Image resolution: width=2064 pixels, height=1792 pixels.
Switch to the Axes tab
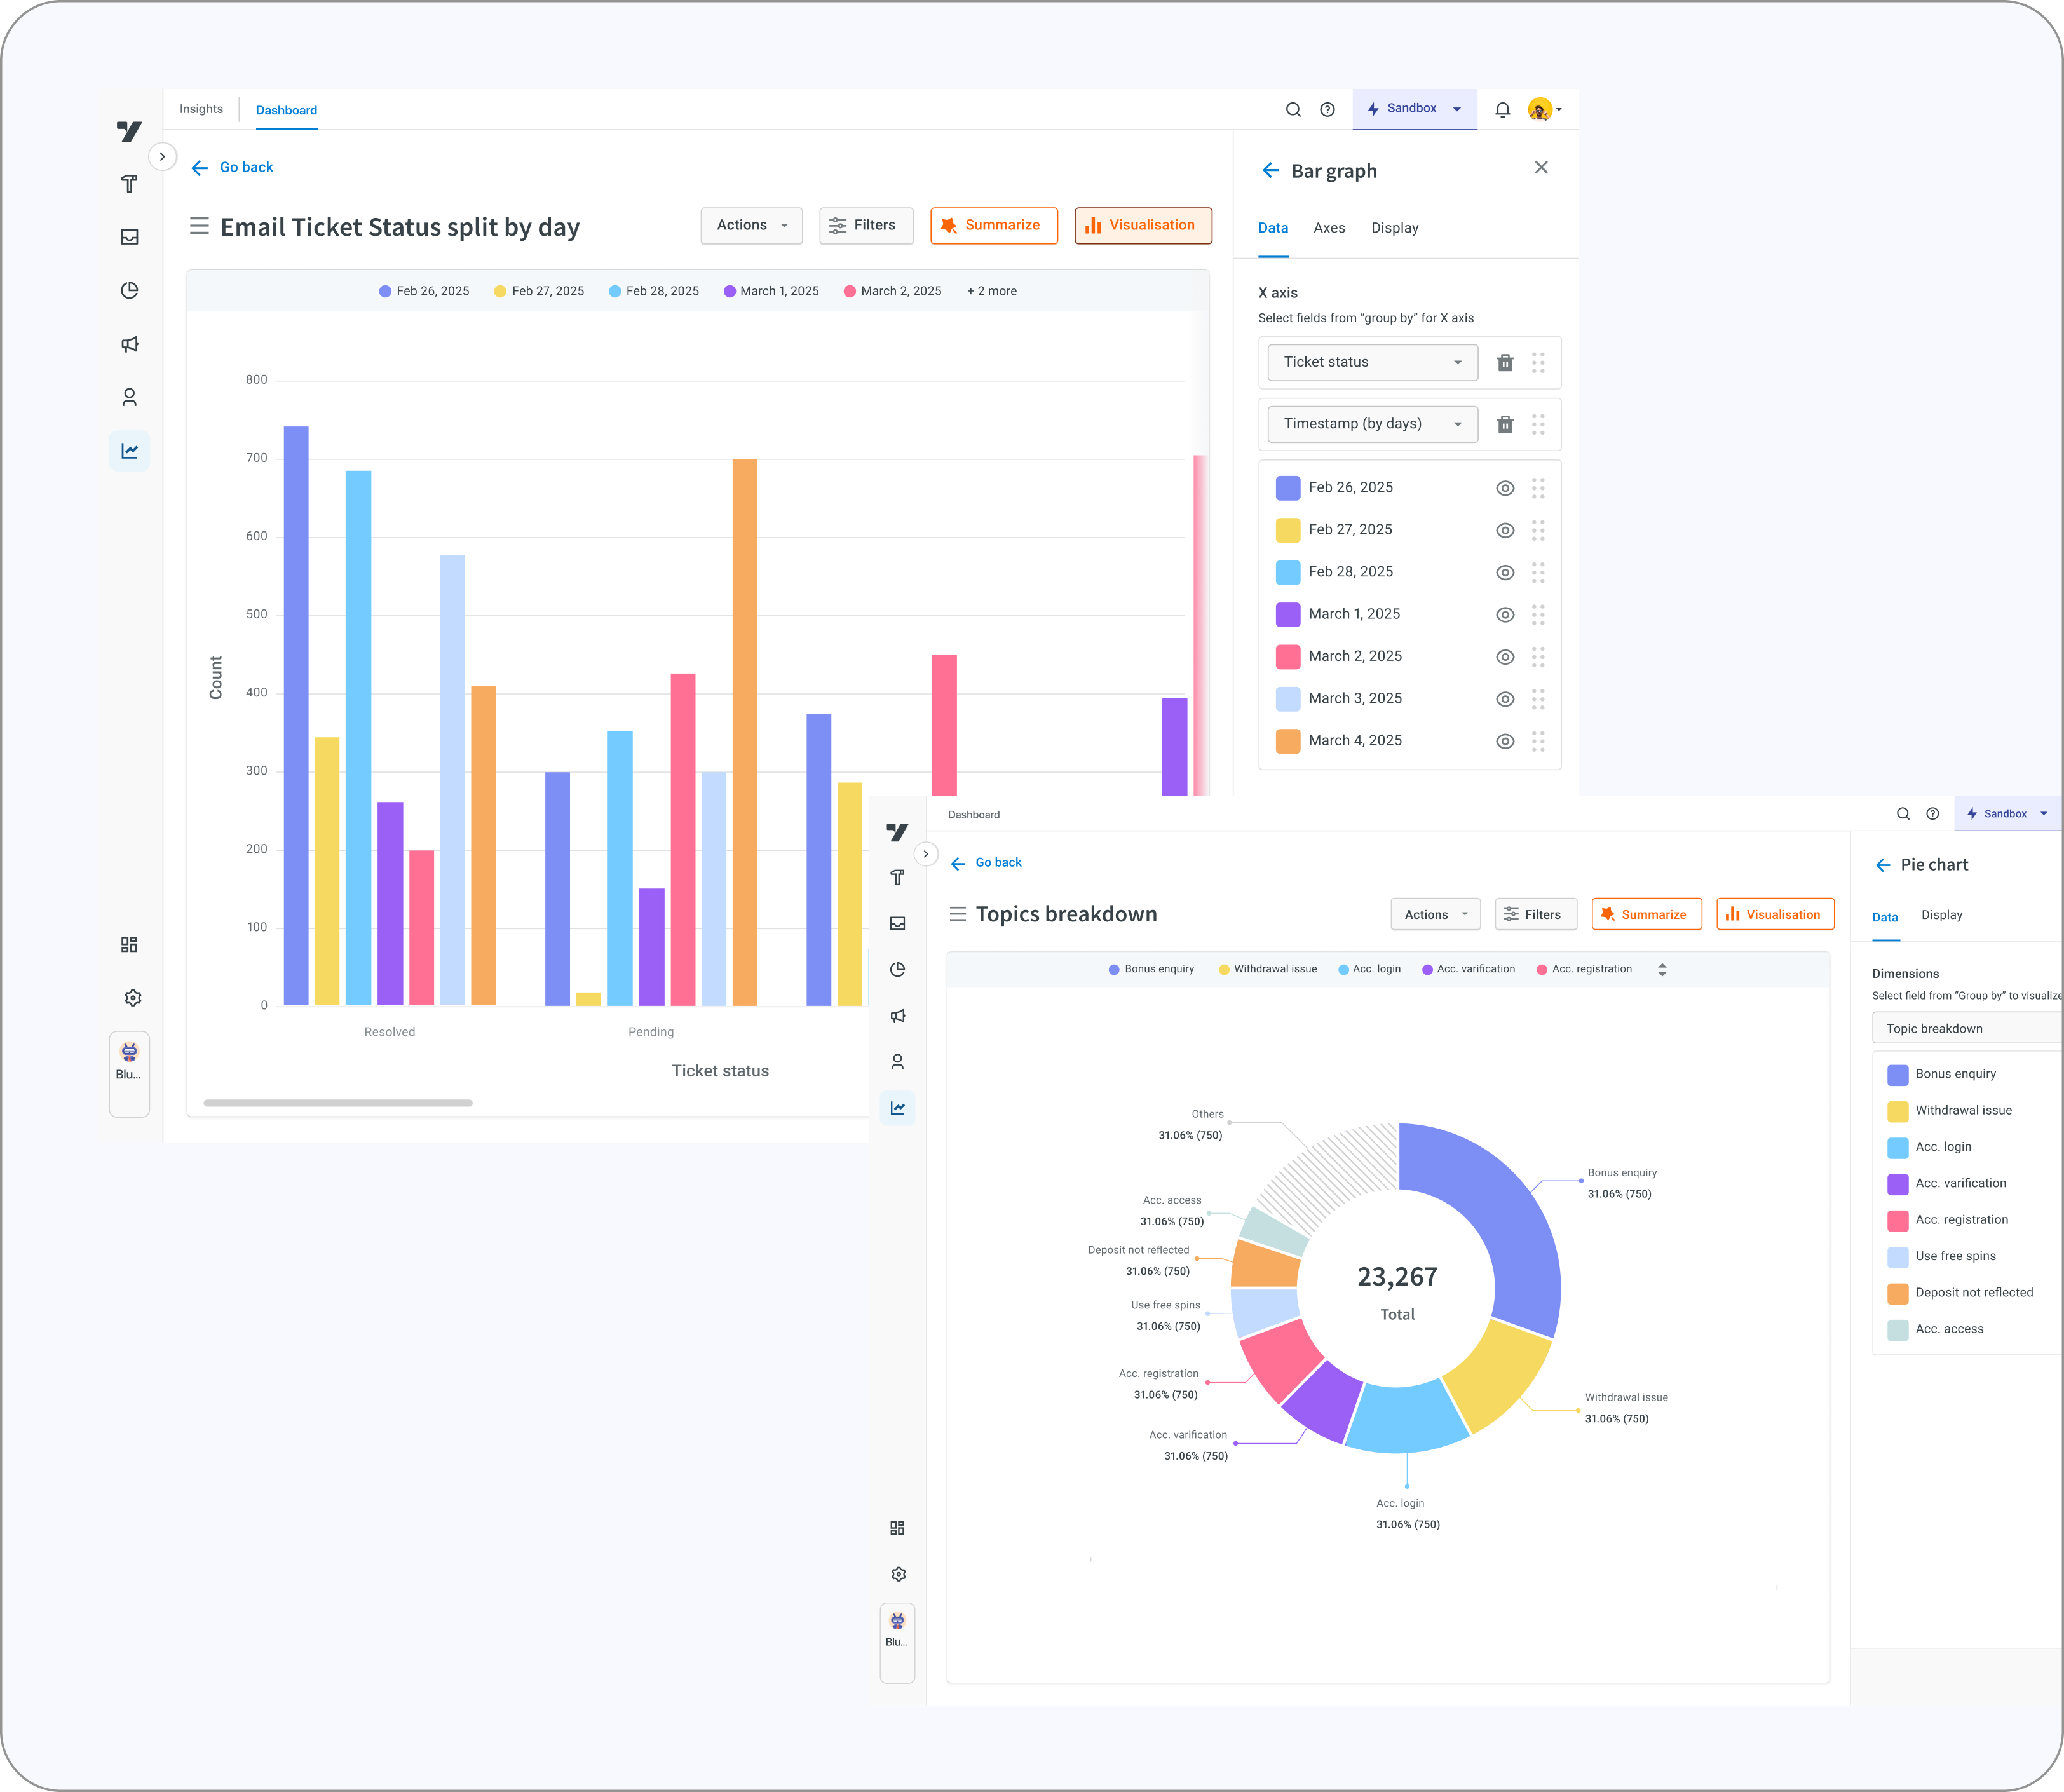tap(1329, 228)
